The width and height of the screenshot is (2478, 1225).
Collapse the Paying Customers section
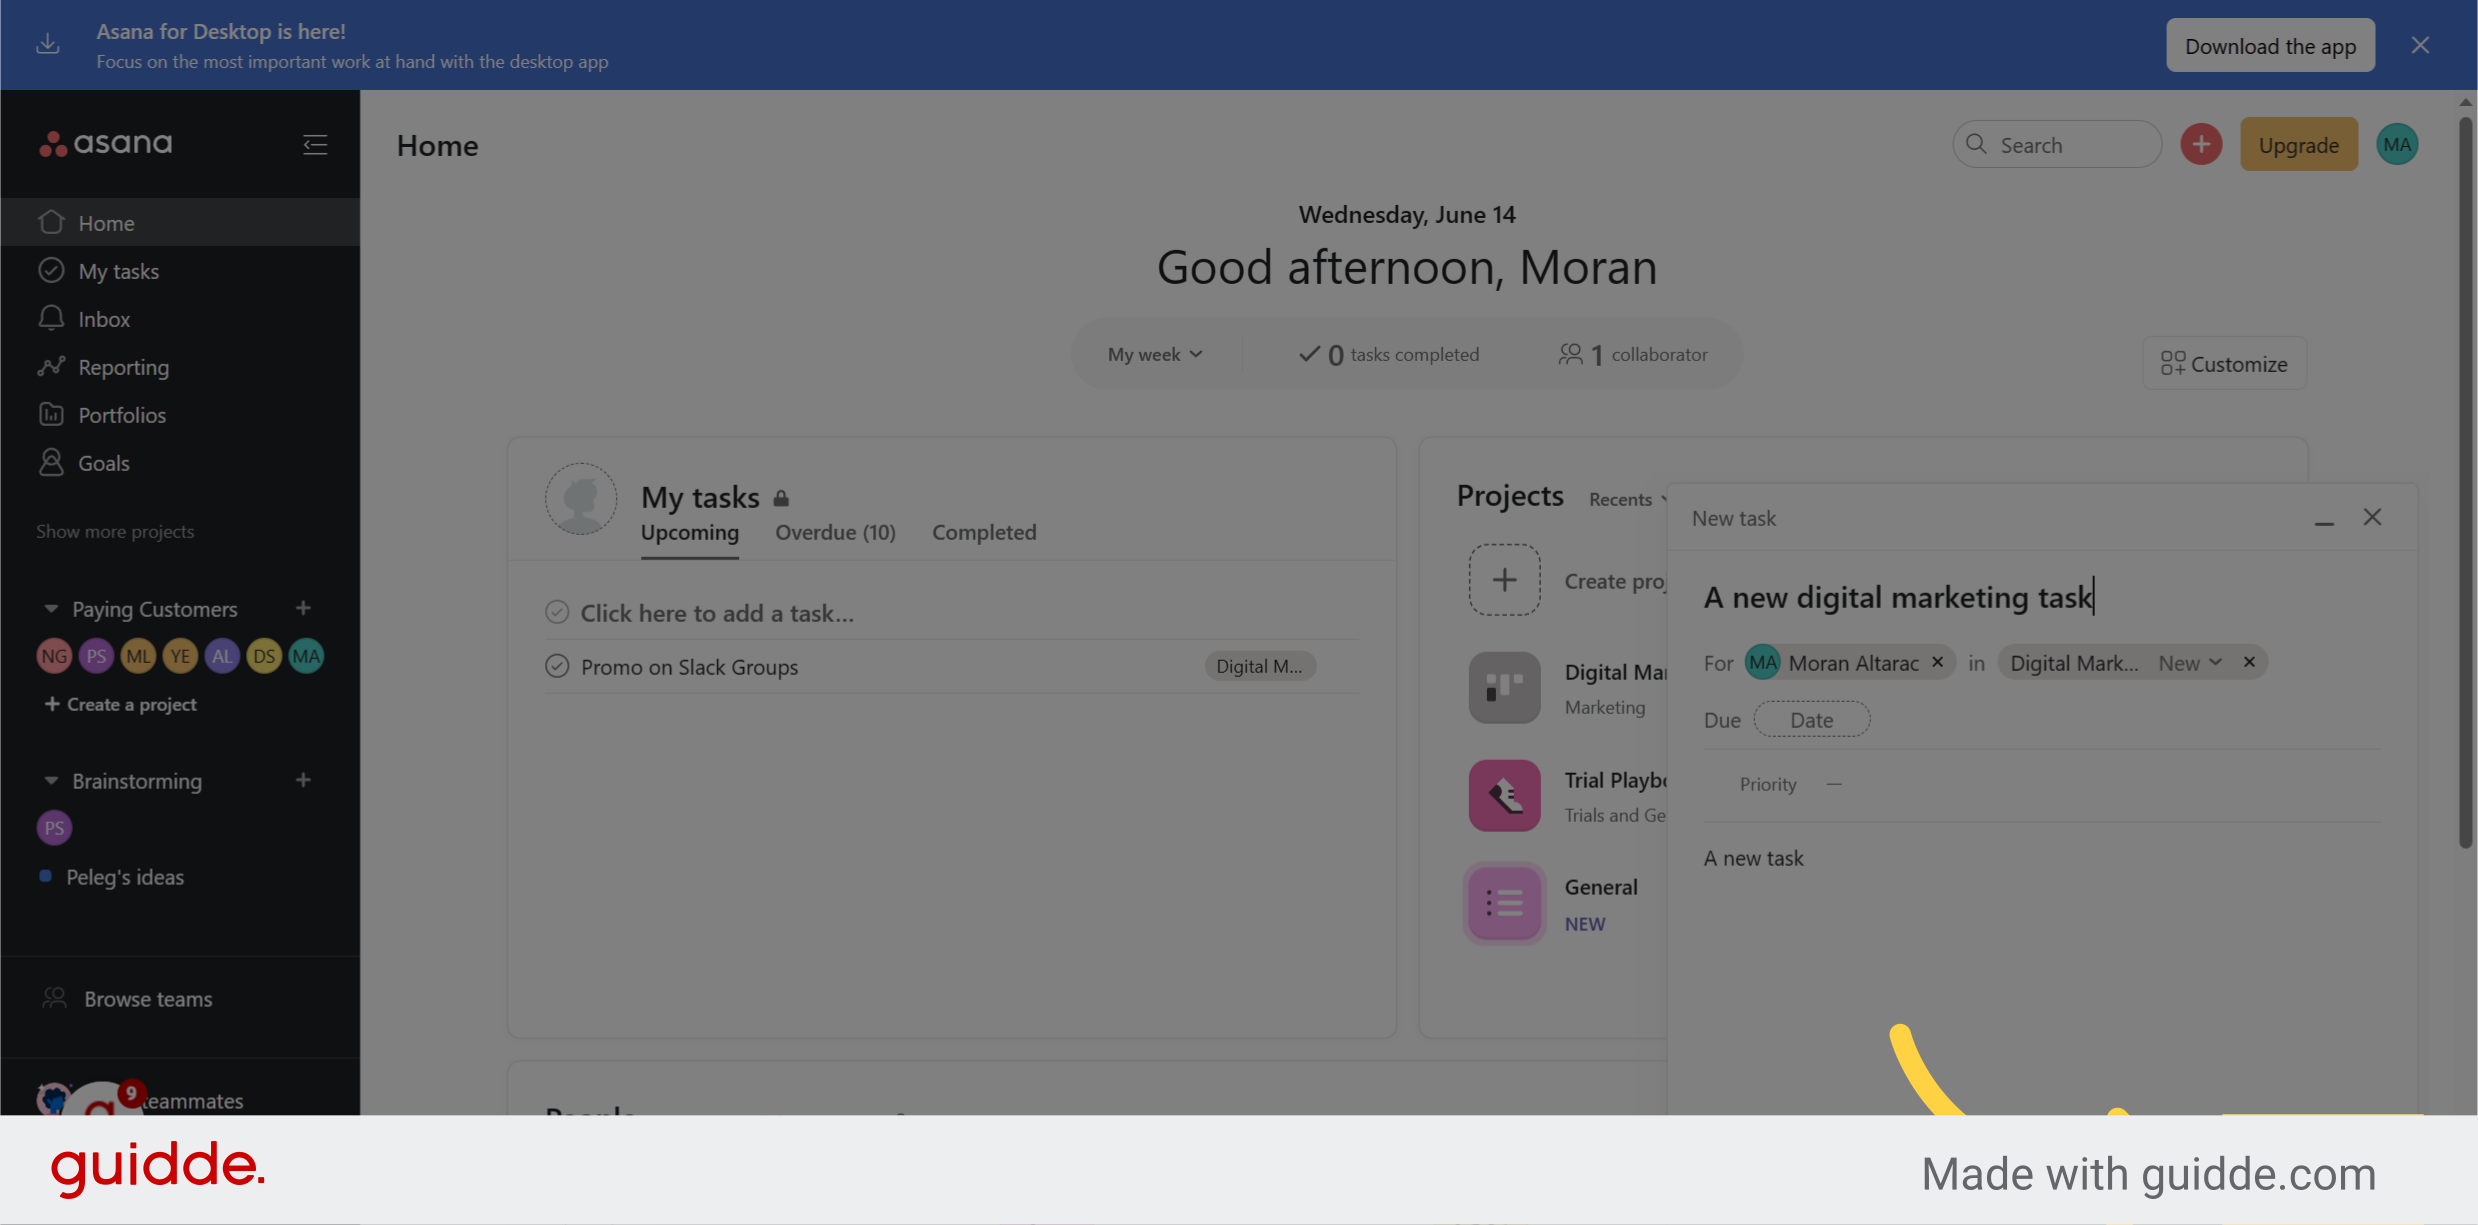point(51,608)
